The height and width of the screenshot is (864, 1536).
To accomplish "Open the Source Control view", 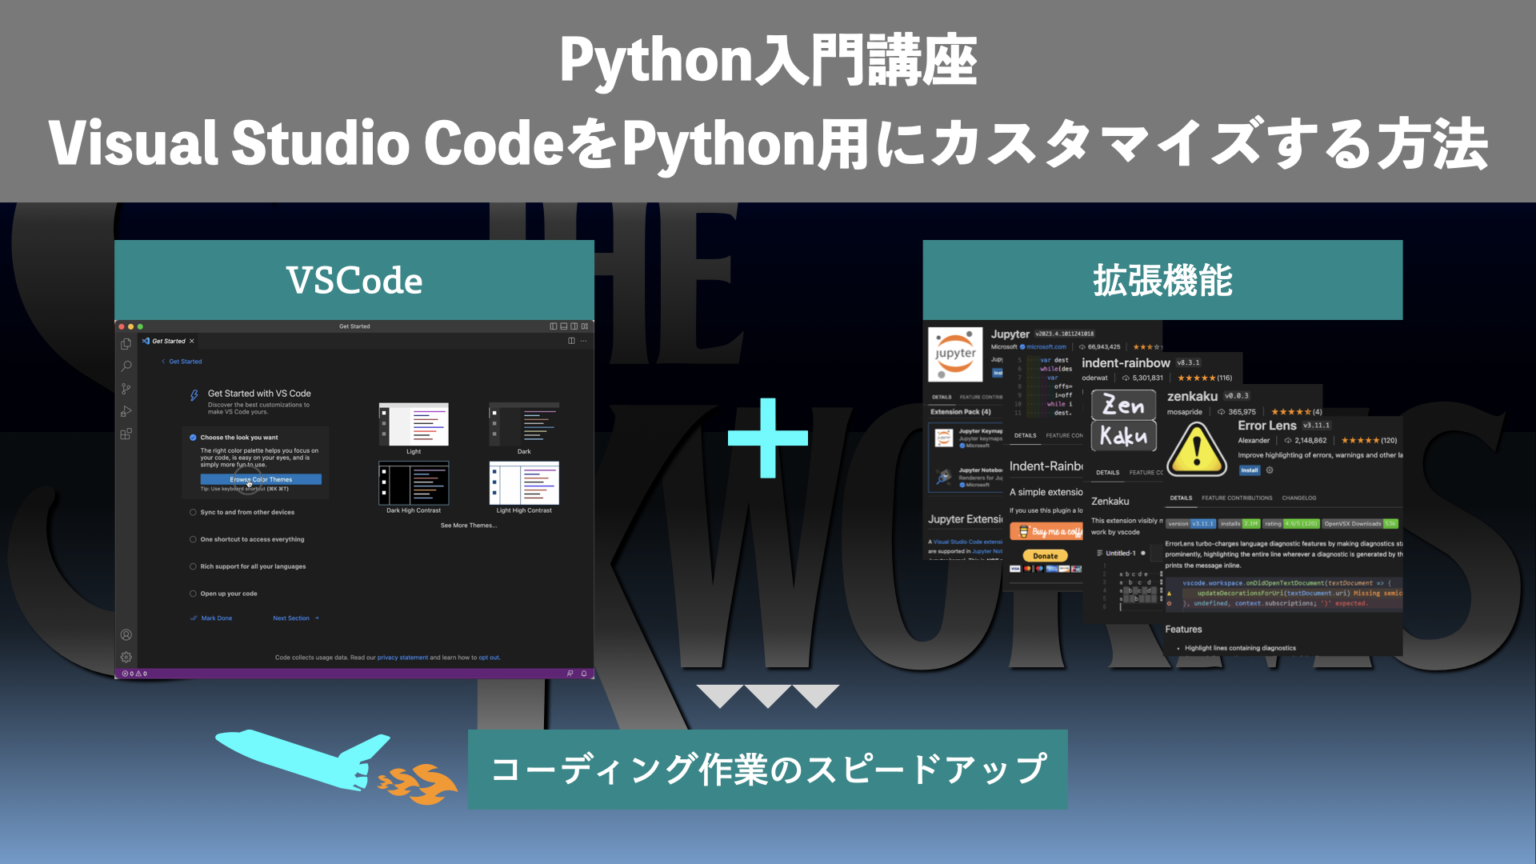I will point(126,389).
